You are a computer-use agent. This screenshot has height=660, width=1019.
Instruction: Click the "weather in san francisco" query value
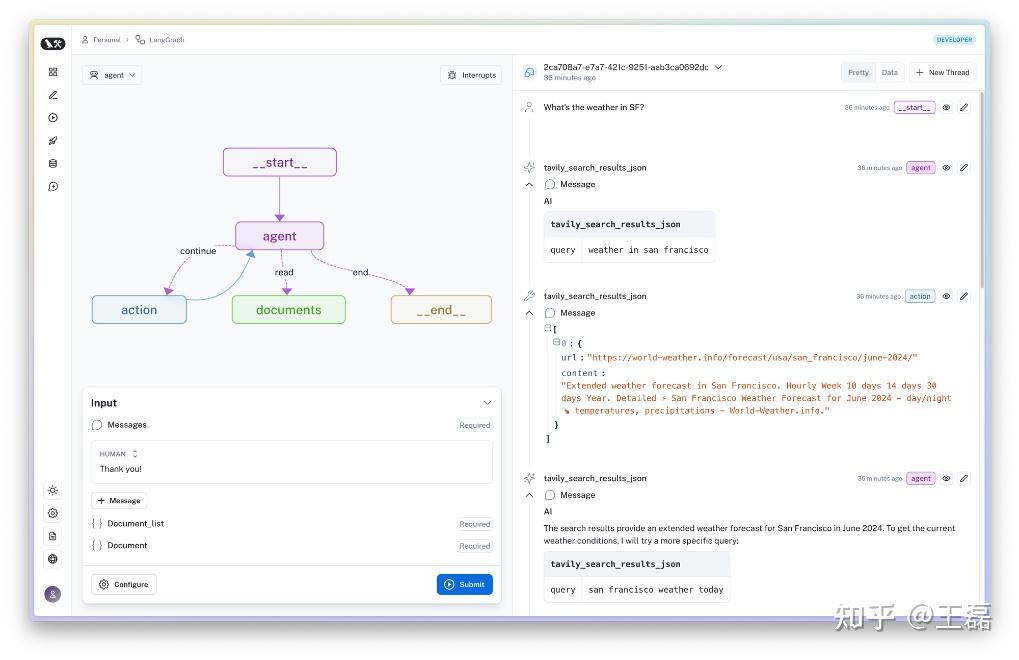(648, 250)
